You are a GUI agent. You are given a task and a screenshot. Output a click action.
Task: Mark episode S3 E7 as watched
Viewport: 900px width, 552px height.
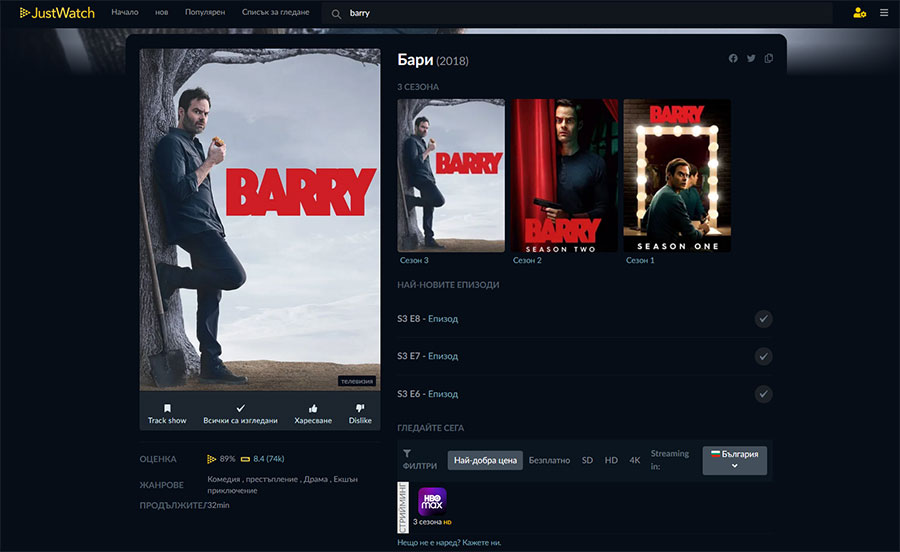click(763, 356)
